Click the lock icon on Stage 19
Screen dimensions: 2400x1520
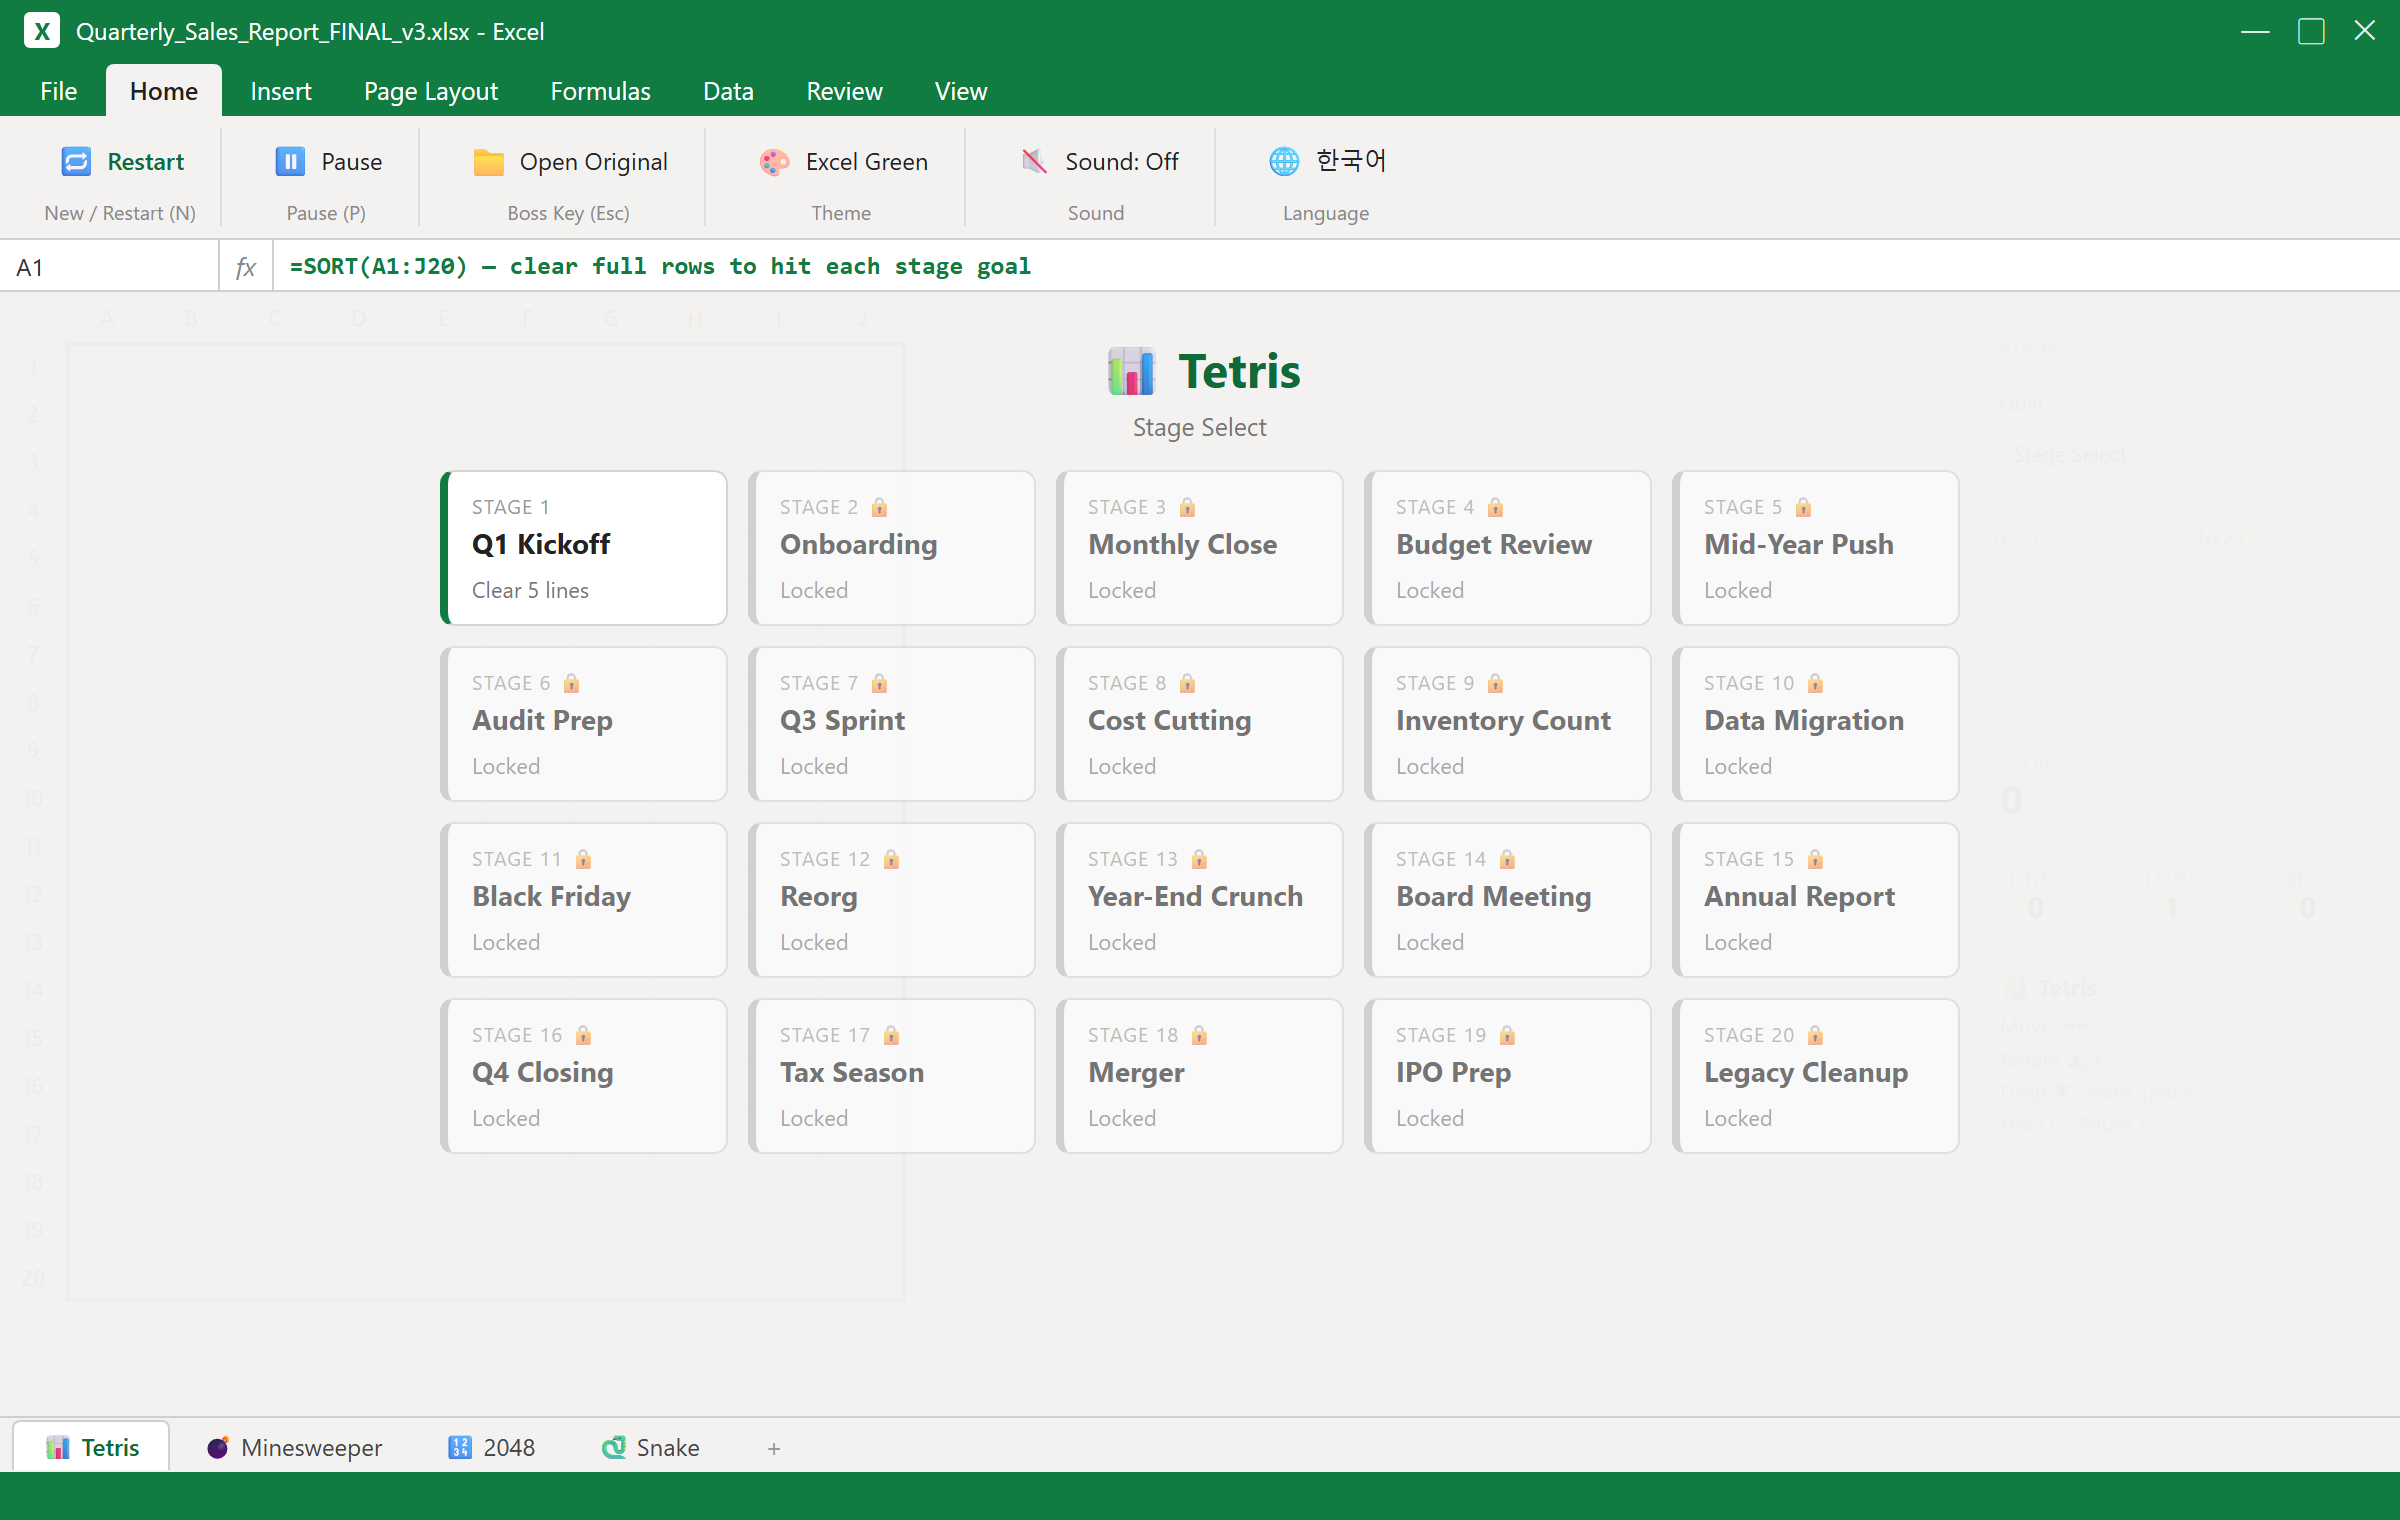[x=1507, y=1035]
